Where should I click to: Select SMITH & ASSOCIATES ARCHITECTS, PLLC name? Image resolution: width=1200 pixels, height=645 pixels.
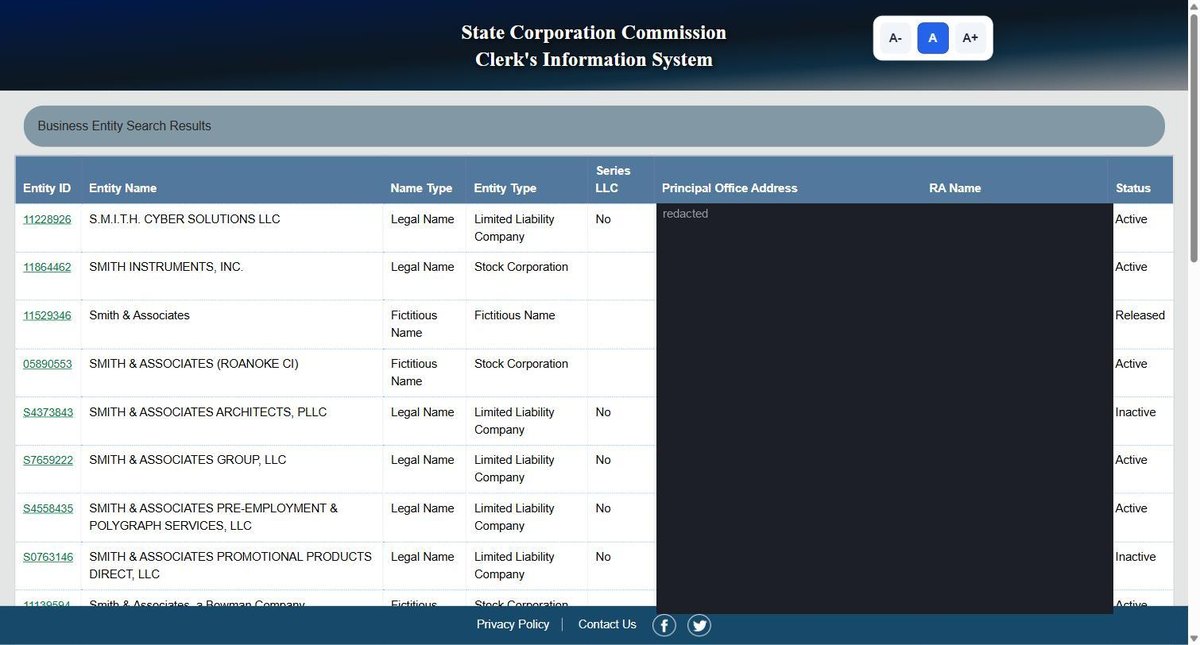pyautogui.click(x=208, y=412)
